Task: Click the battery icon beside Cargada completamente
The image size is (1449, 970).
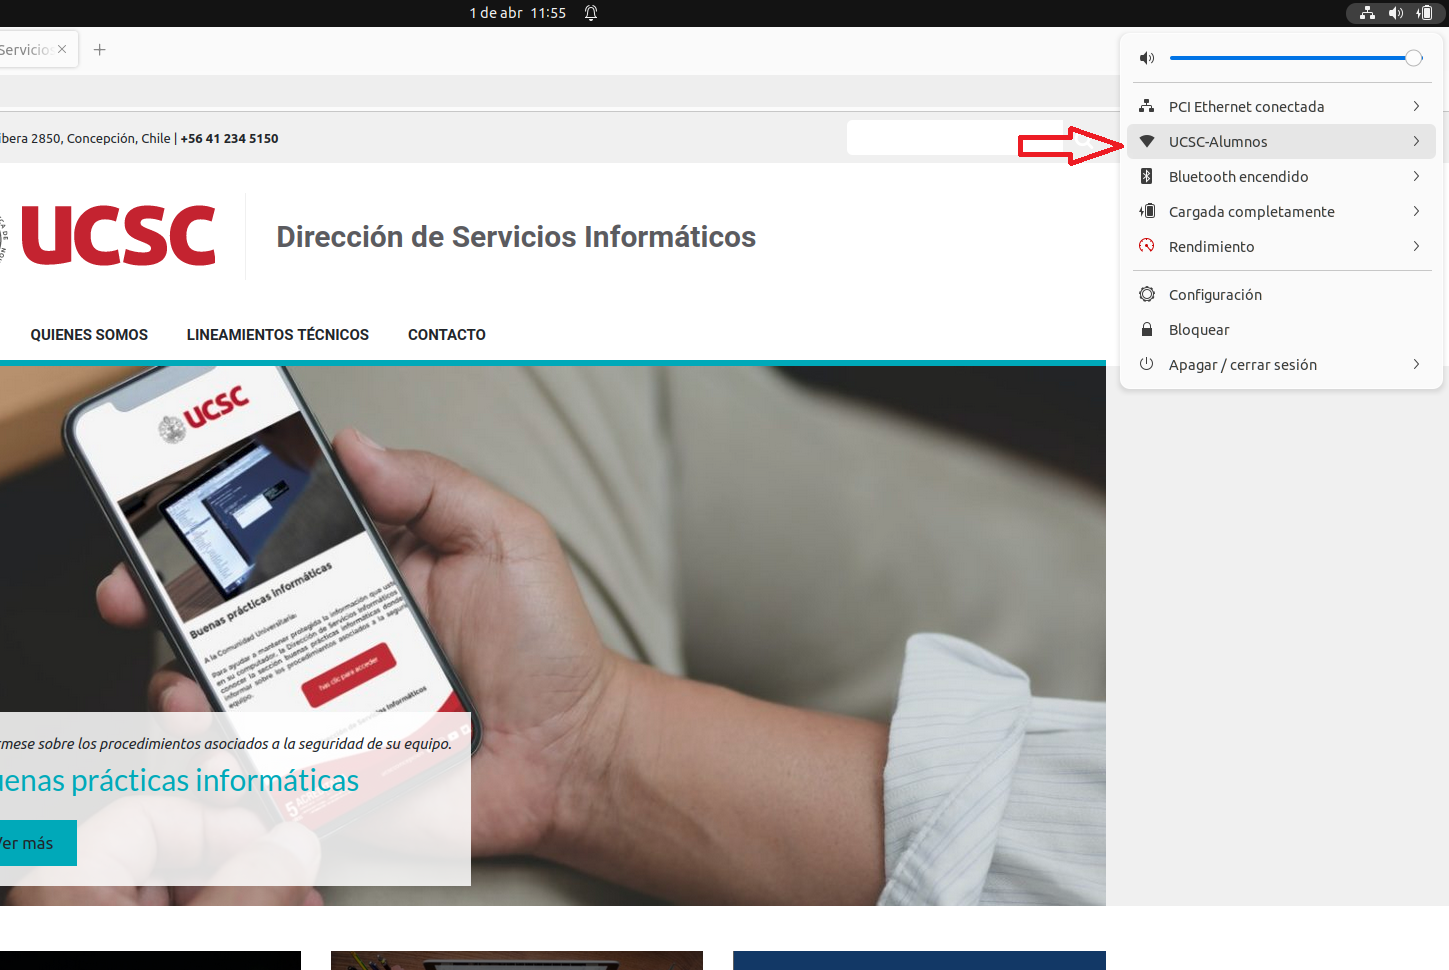Action: click(x=1147, y=211)
